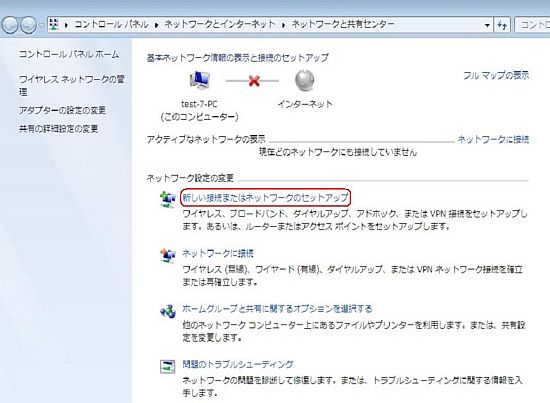Select アダプターの設定の変更 in sidebar
This screenshot has width=550, height=403.
62,110
